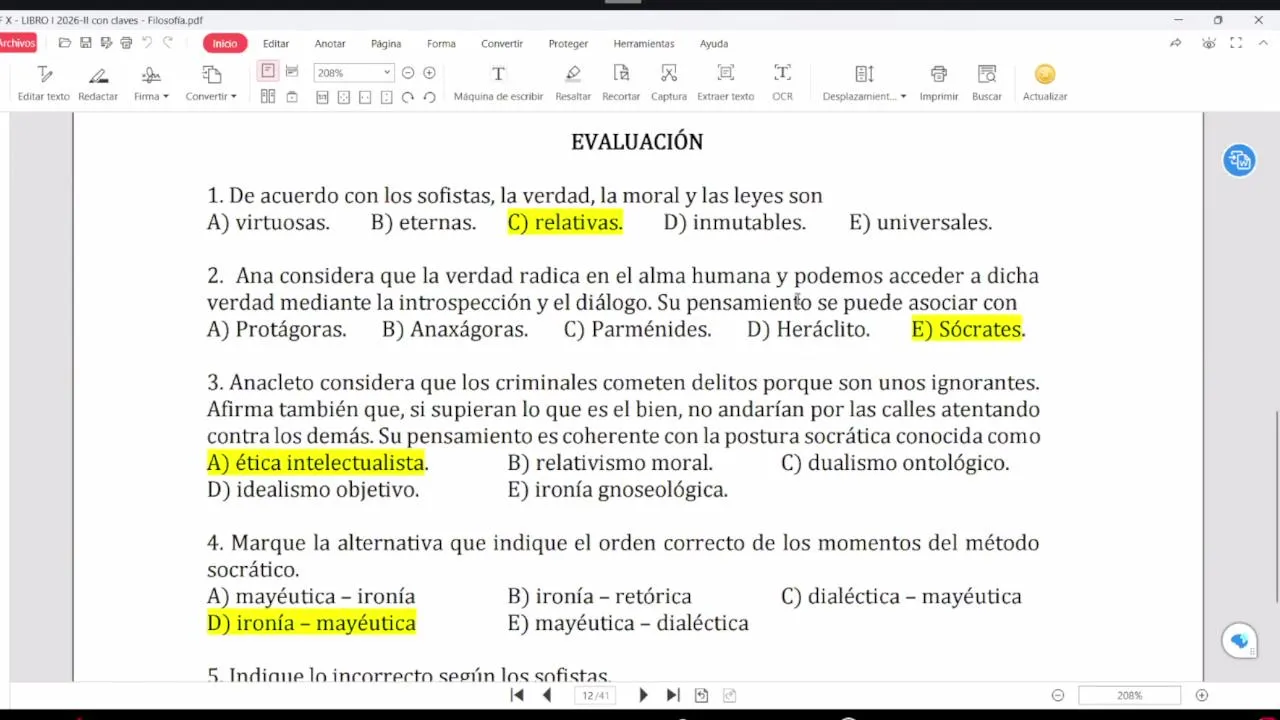Zoom out using status bar minus

[1058, 695]
